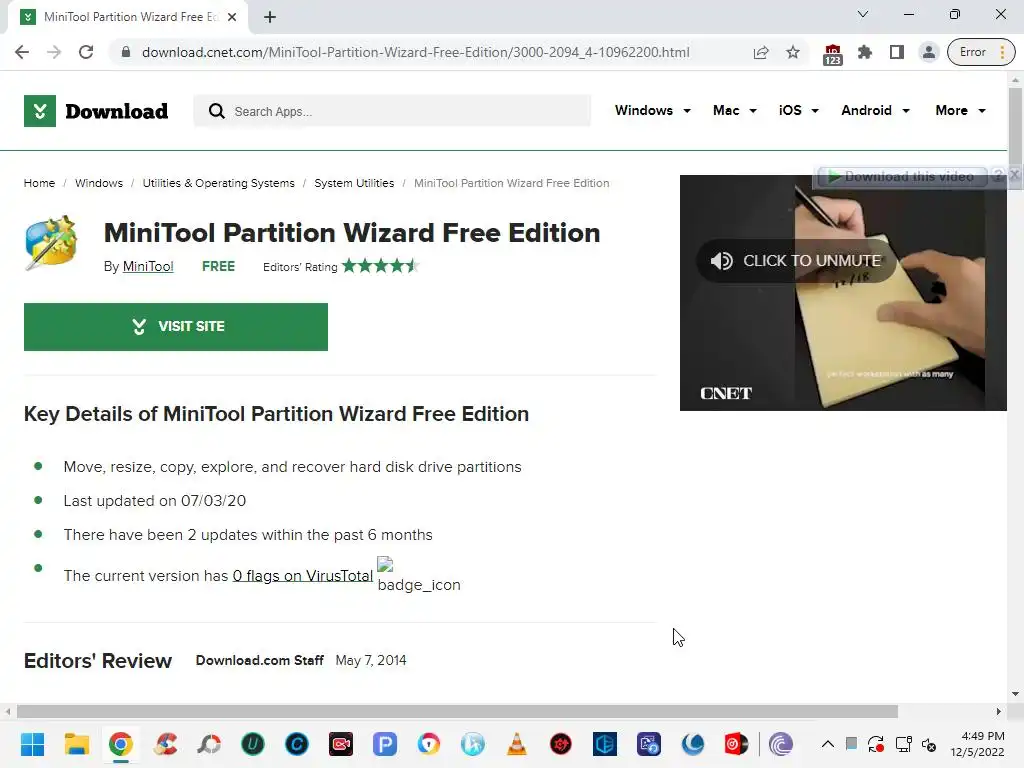Open the MiniTool developer link
The image size is (1024, 768).
pos(148,266)
